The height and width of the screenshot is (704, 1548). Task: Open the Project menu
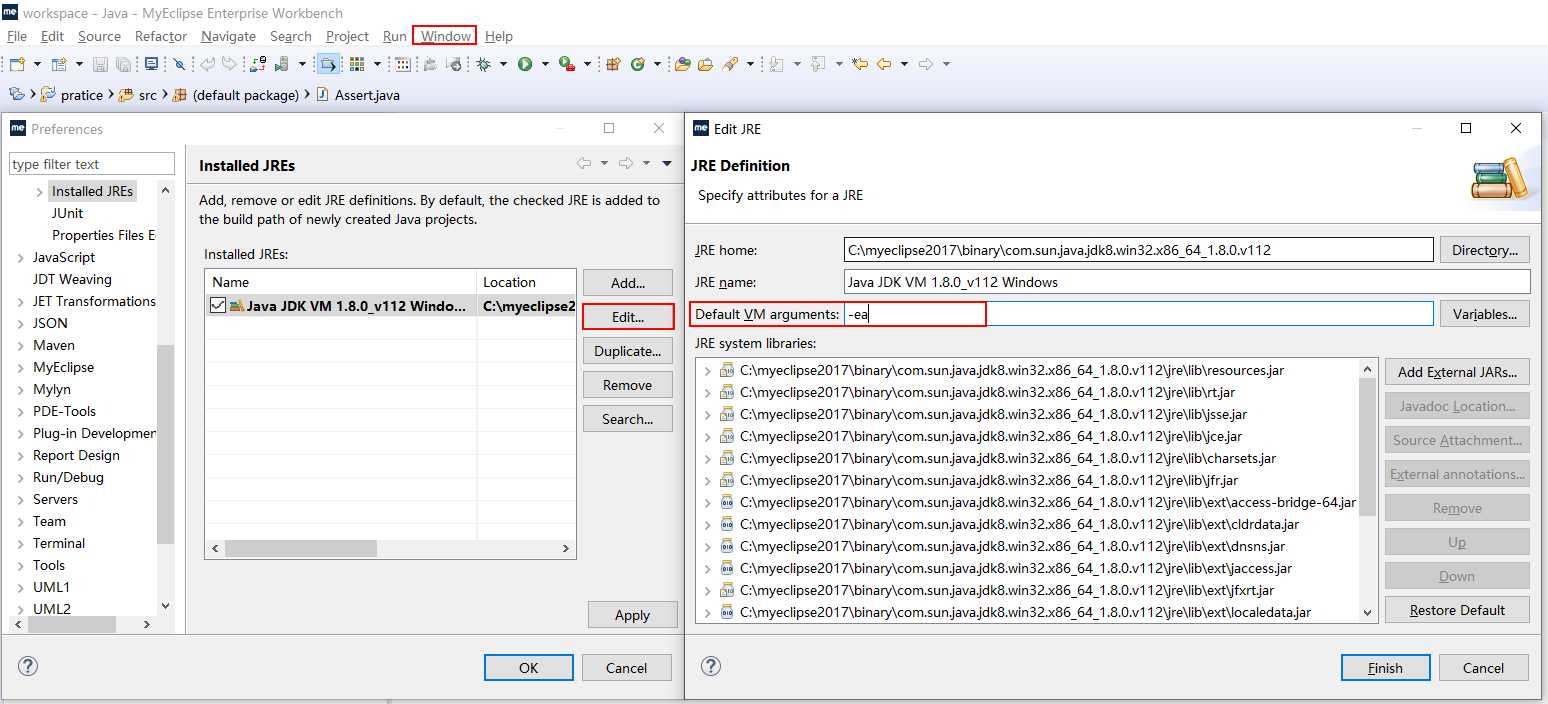point(347,36)
